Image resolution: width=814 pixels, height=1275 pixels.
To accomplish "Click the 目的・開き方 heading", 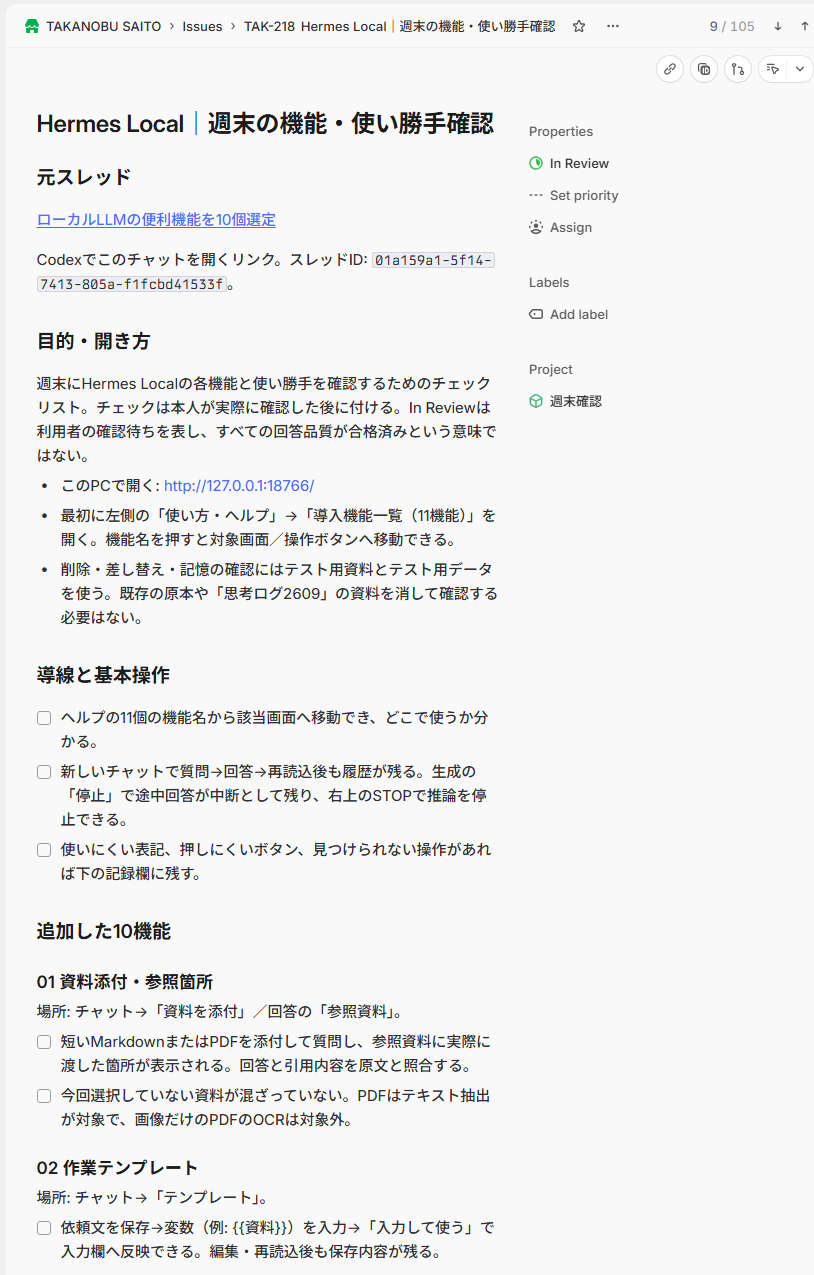I will click(94, 341).
